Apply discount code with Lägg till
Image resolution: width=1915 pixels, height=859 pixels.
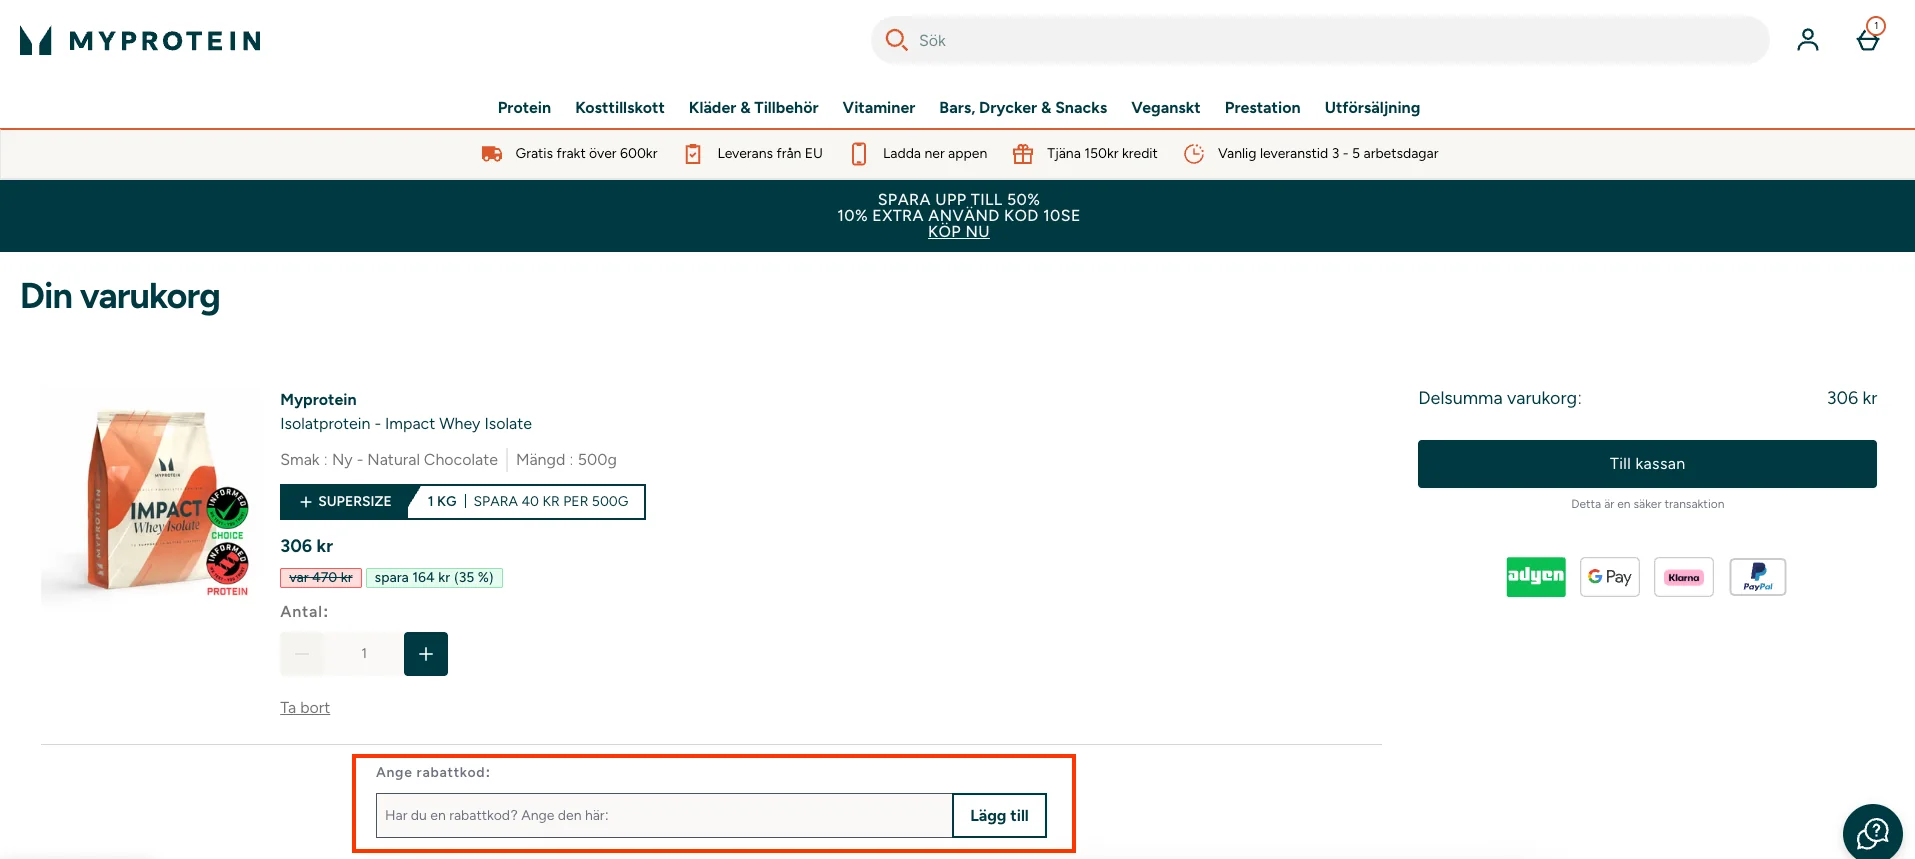point(999,816)
